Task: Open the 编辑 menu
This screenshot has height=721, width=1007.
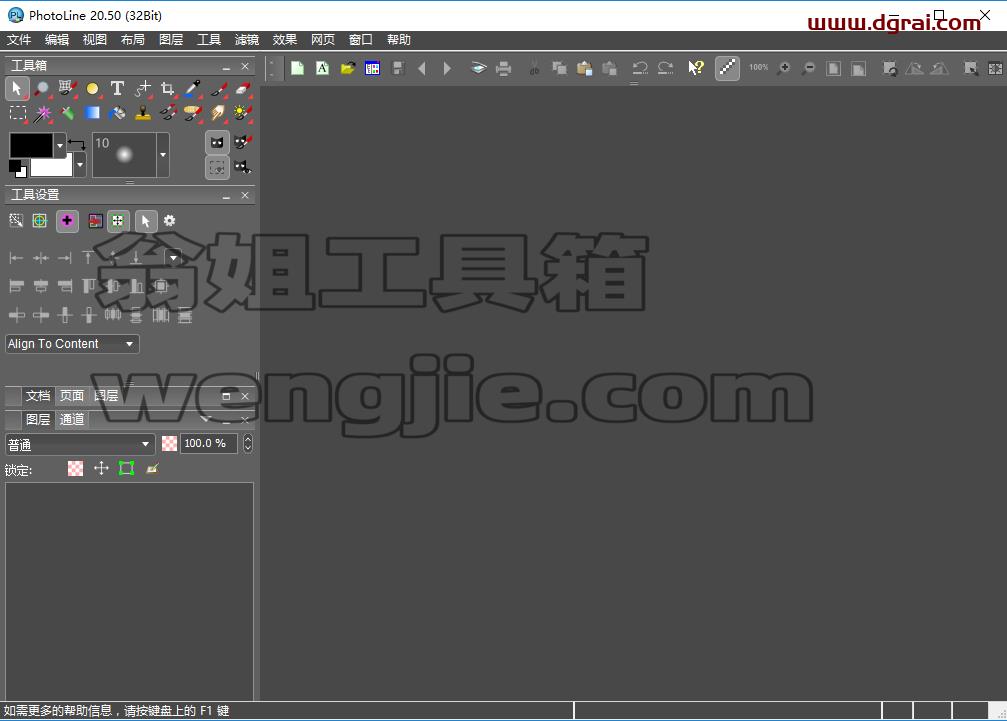Action: coord(57,39)
